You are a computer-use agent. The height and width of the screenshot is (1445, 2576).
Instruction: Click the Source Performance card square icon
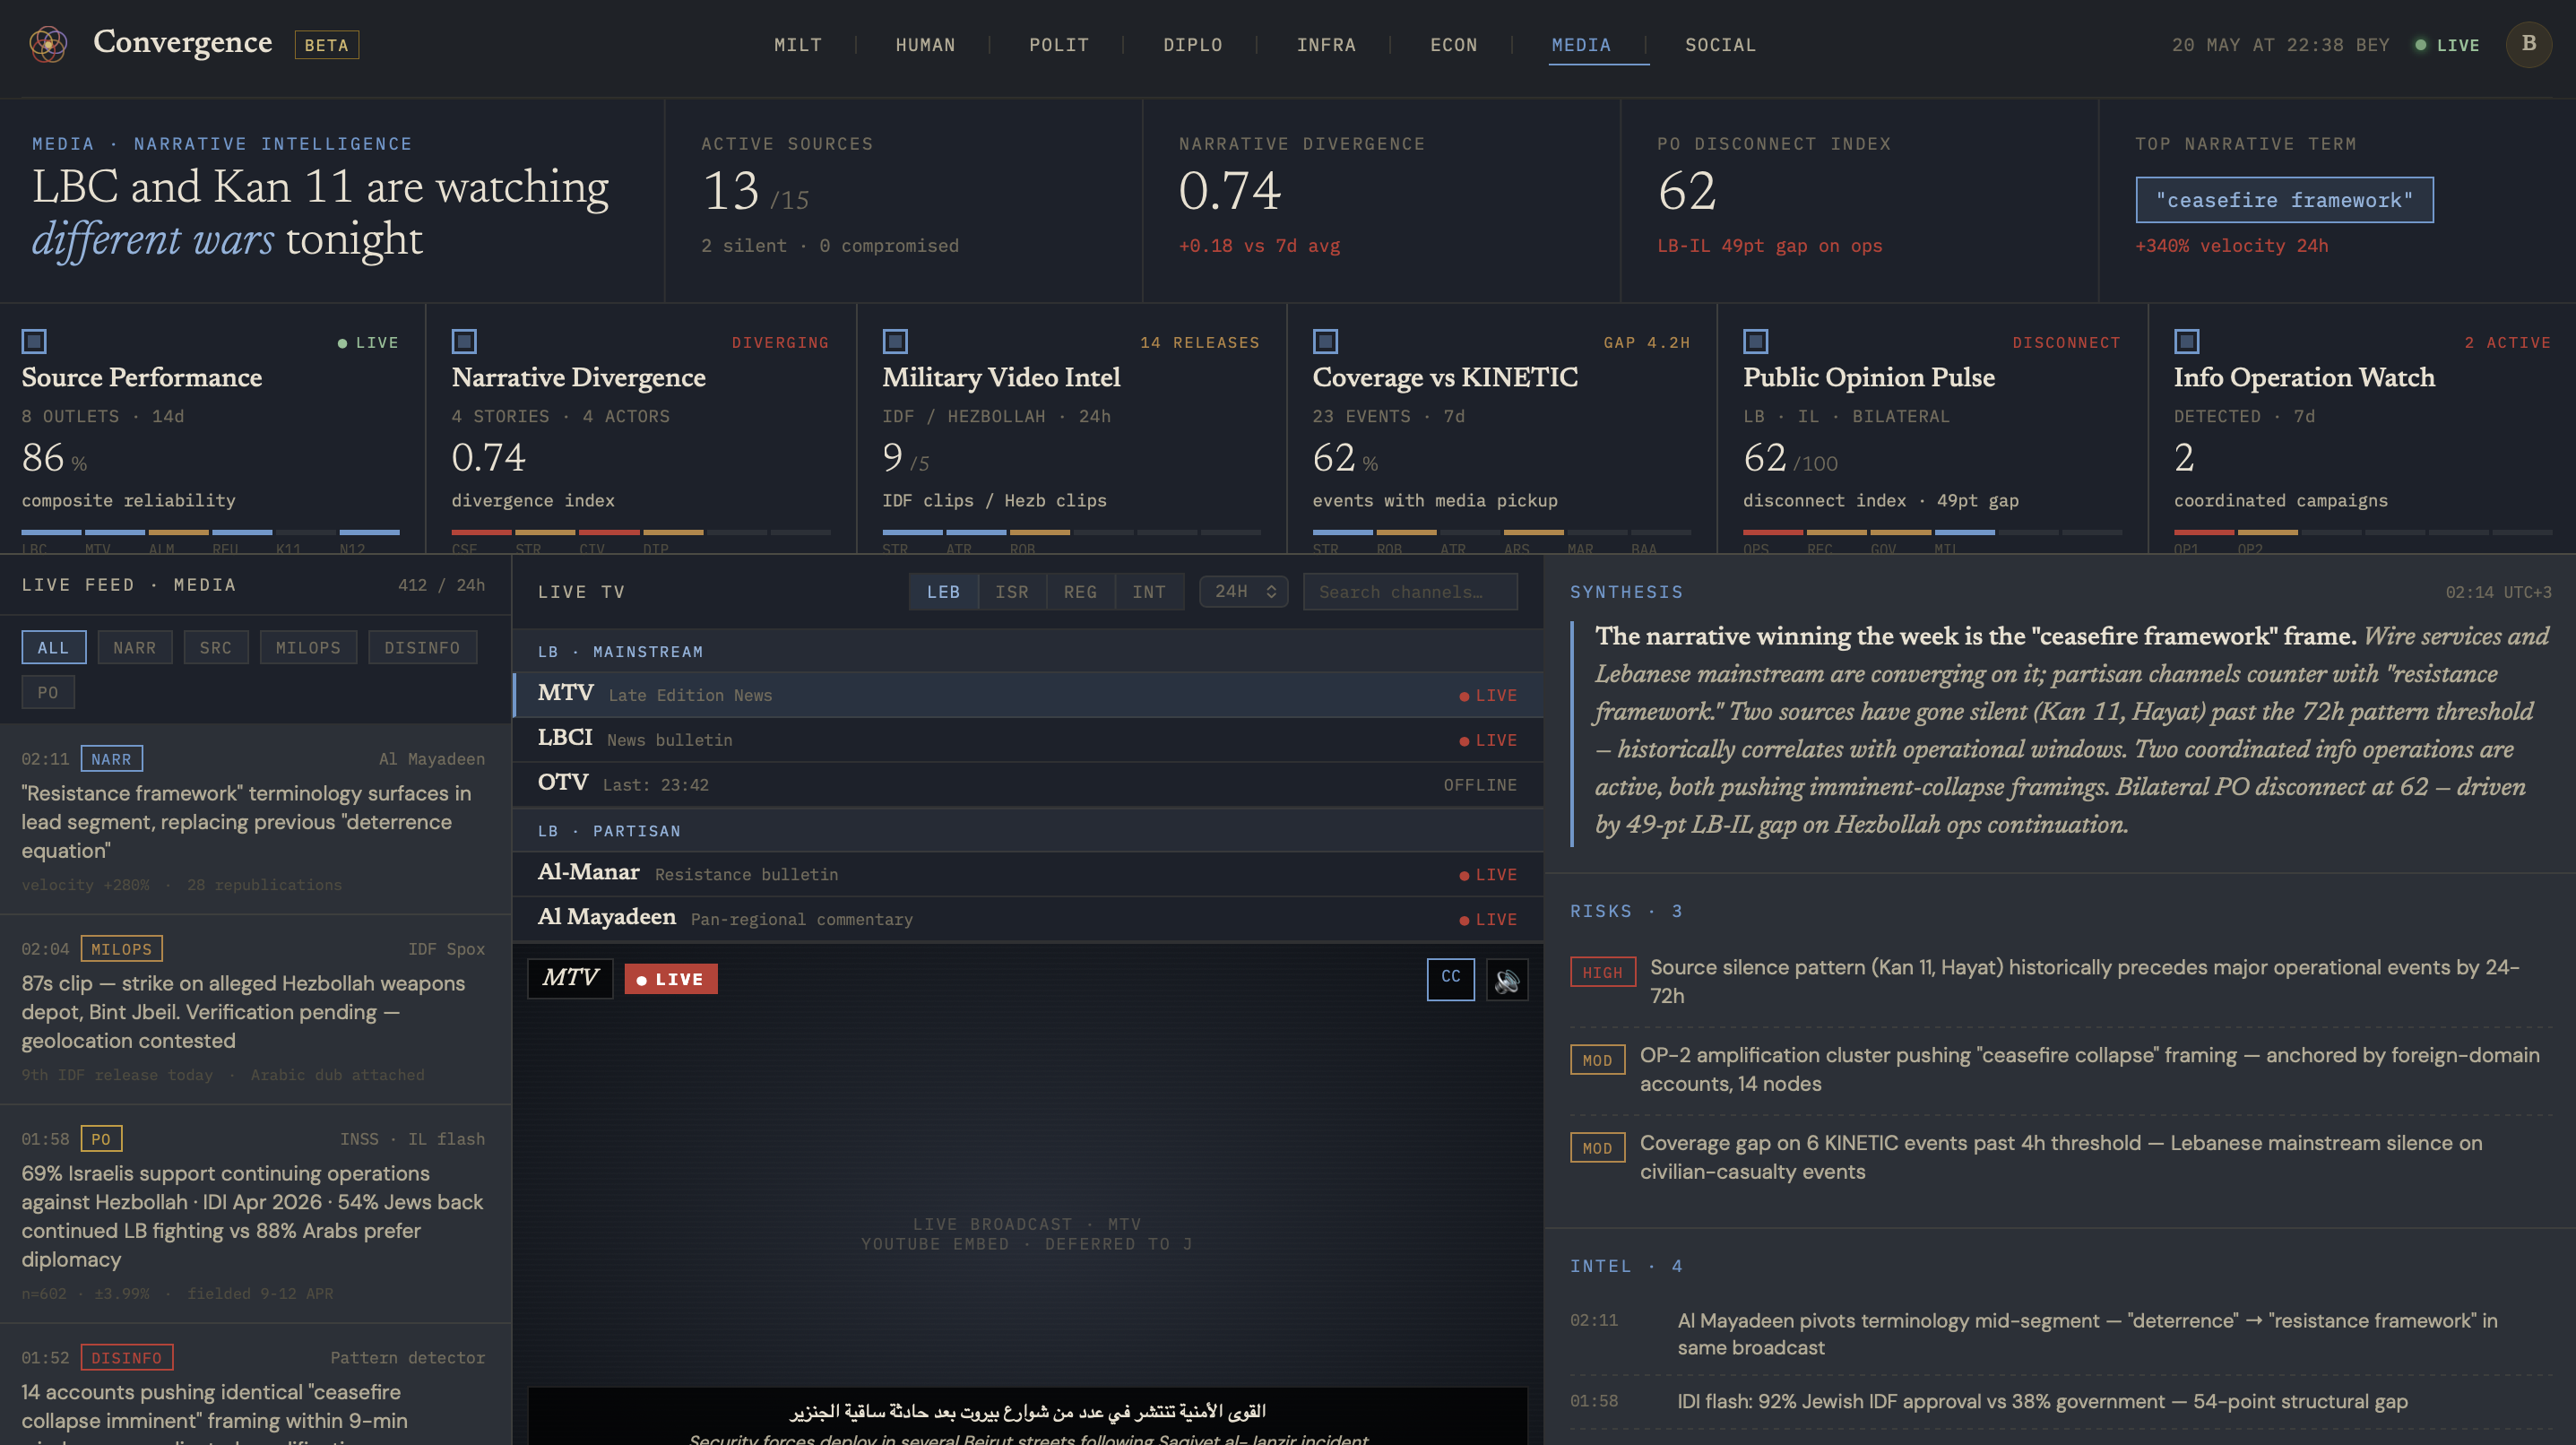(x=34, y=342)
